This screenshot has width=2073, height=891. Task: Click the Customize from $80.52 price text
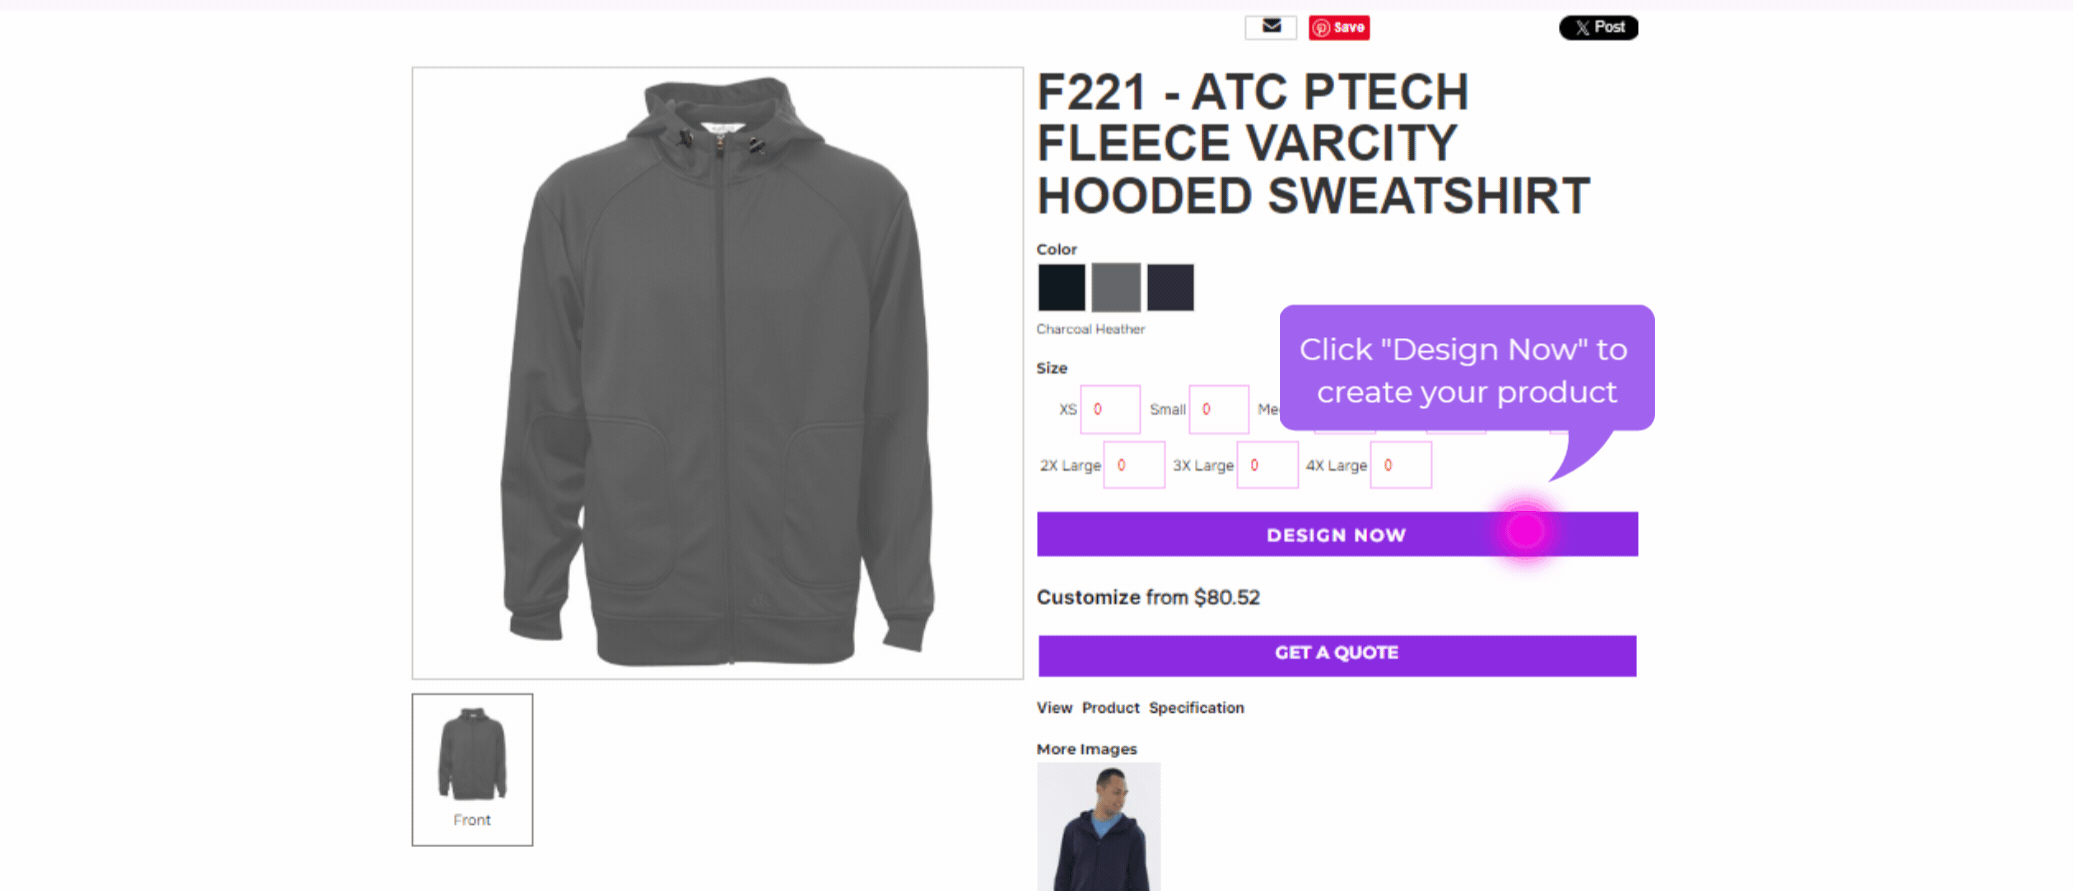[1148, 598]
